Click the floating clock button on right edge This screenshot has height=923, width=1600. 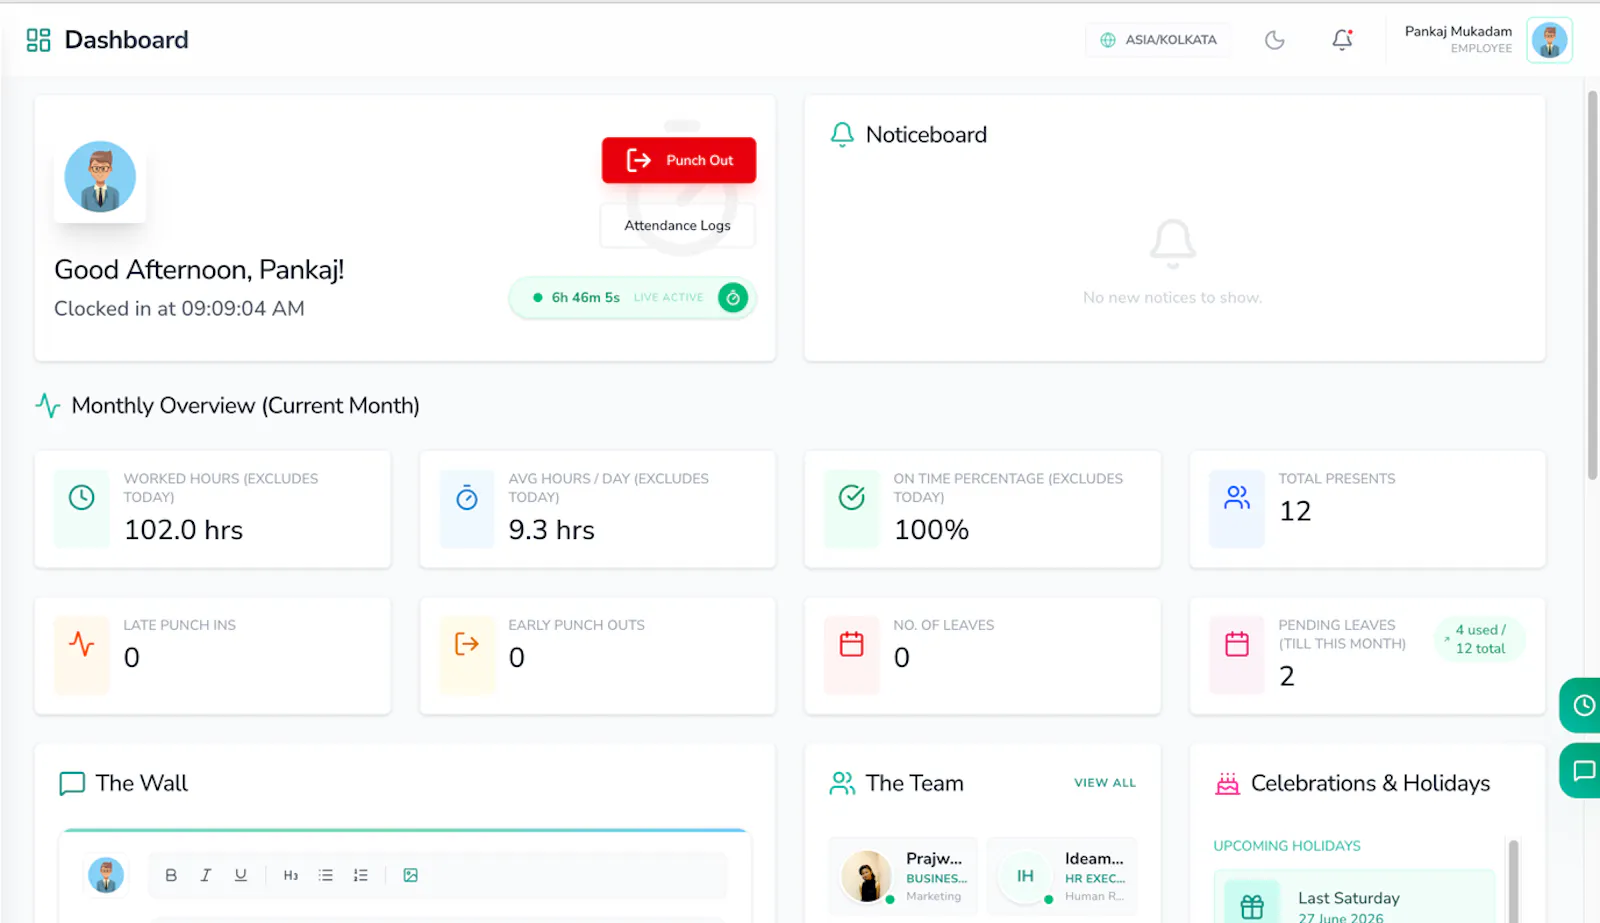click(1582, 705)
